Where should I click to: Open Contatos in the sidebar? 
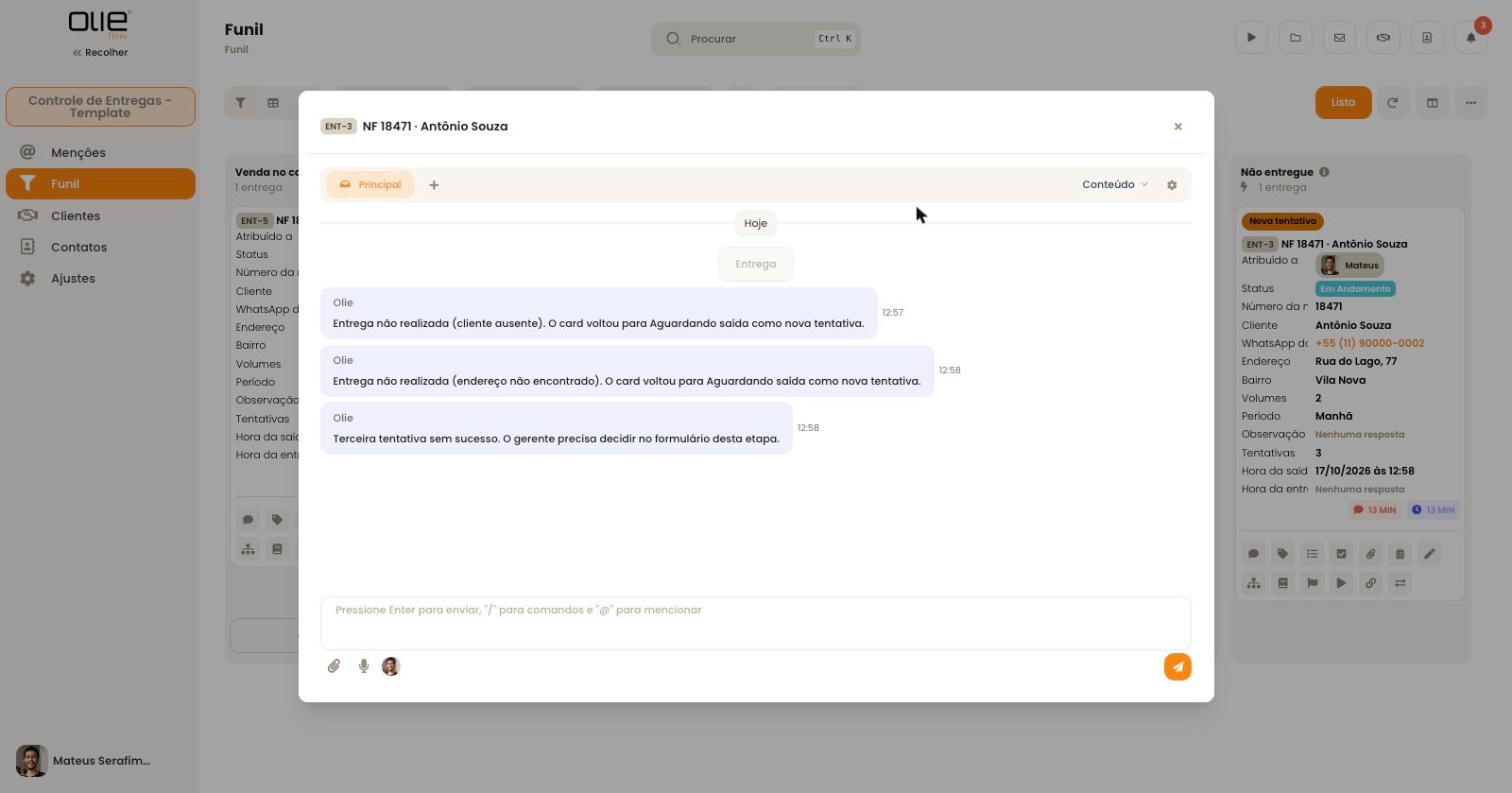tap(100, 247)
